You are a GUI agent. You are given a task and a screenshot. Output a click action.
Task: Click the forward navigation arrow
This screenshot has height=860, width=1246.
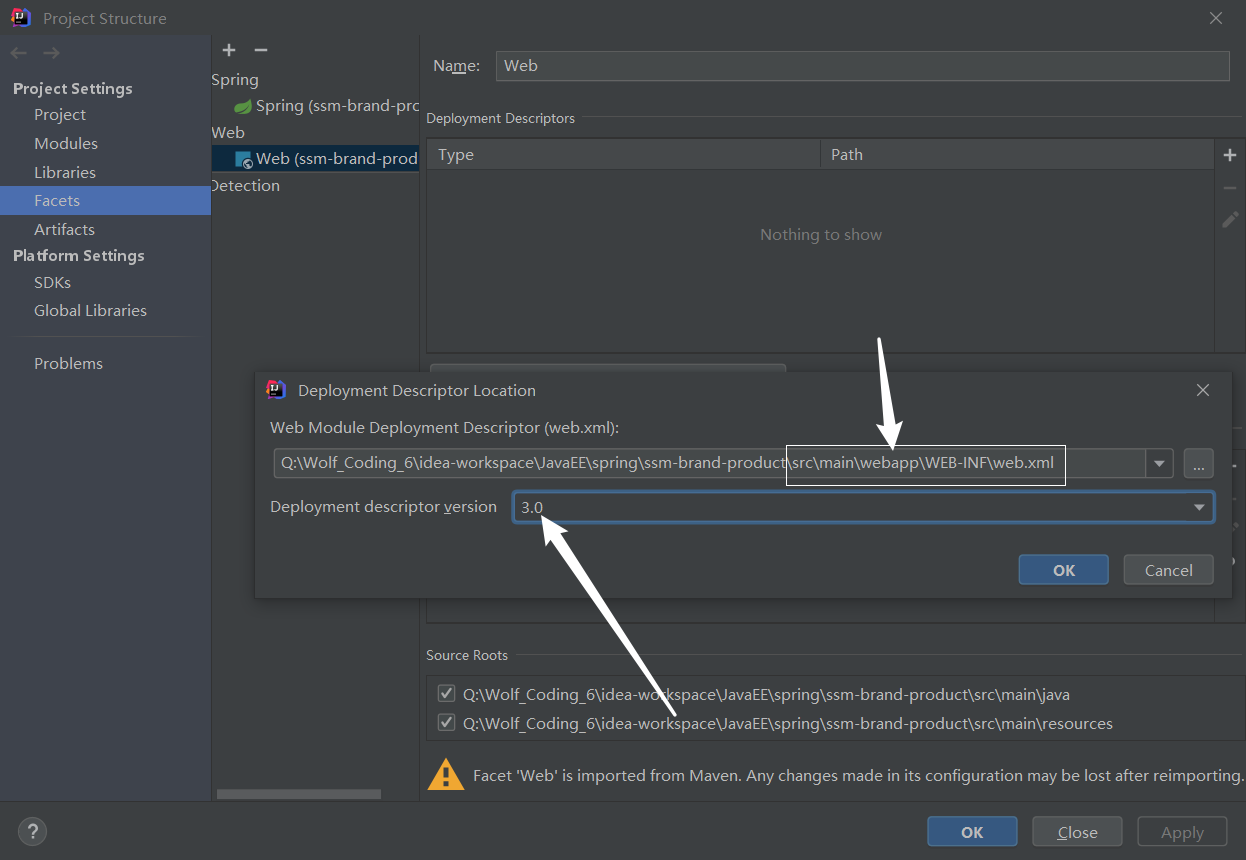(51, 53)
